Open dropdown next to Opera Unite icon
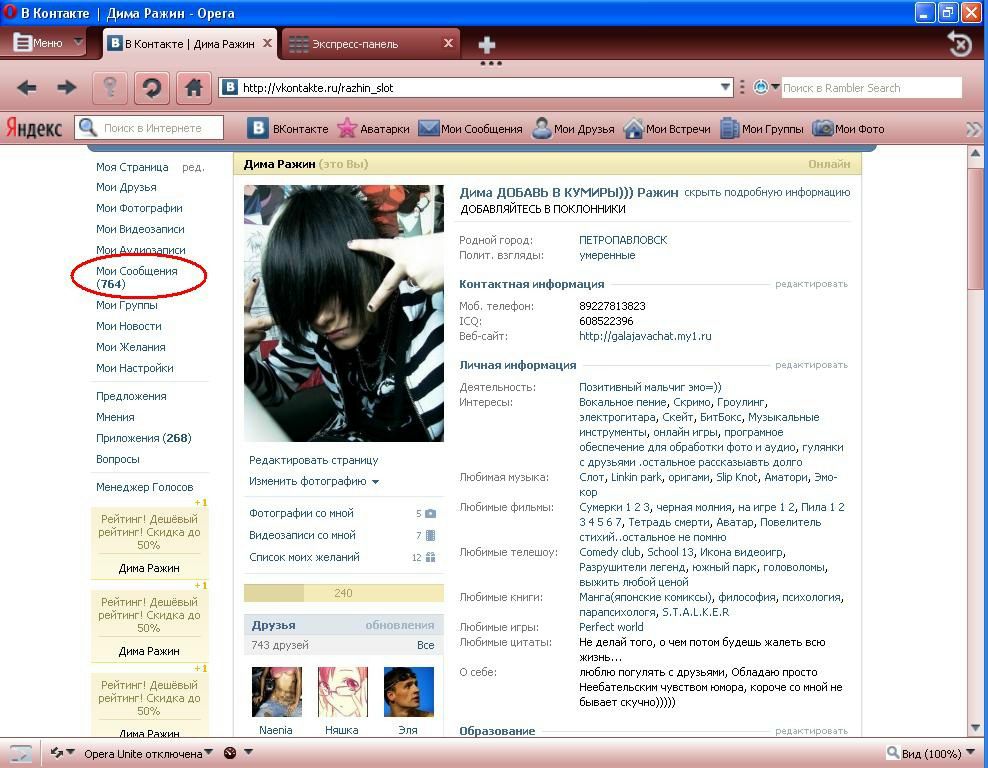 [x=248, y=752]
